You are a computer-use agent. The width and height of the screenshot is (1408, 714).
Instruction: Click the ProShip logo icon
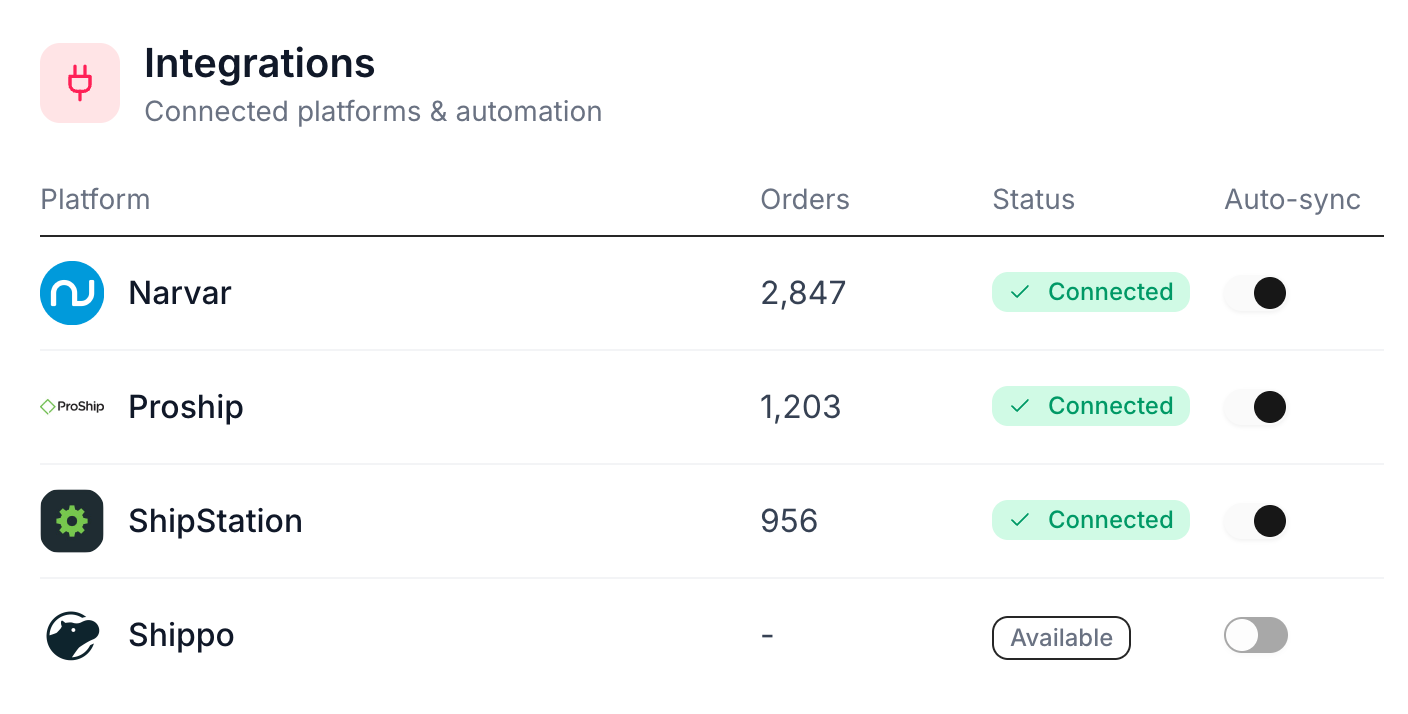(x=72, y=407)
